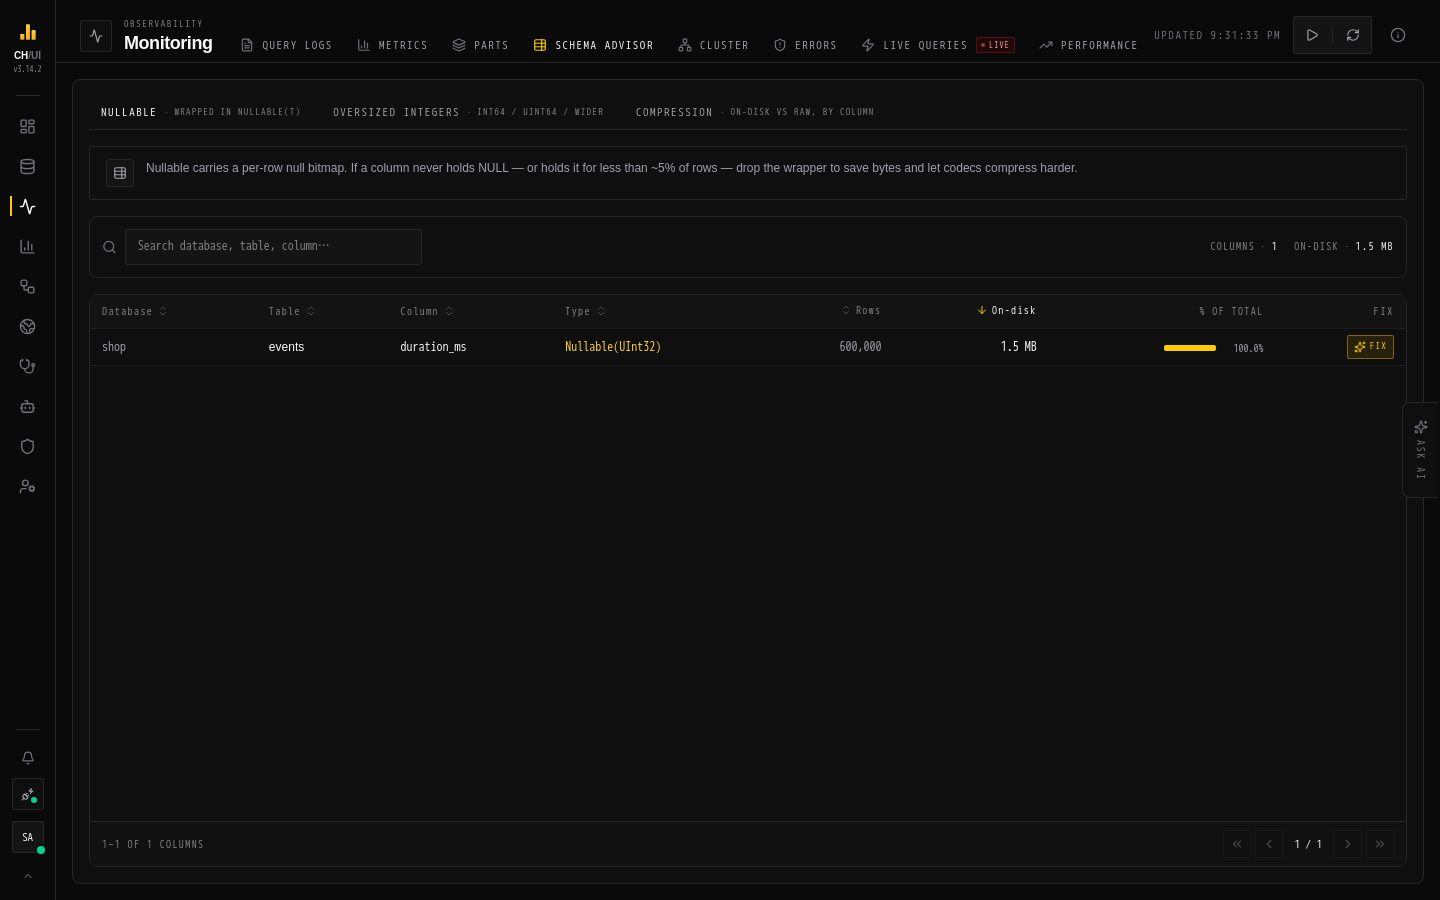Open the shield security sidebar icon
The image size is (1440, 900).
27,447
